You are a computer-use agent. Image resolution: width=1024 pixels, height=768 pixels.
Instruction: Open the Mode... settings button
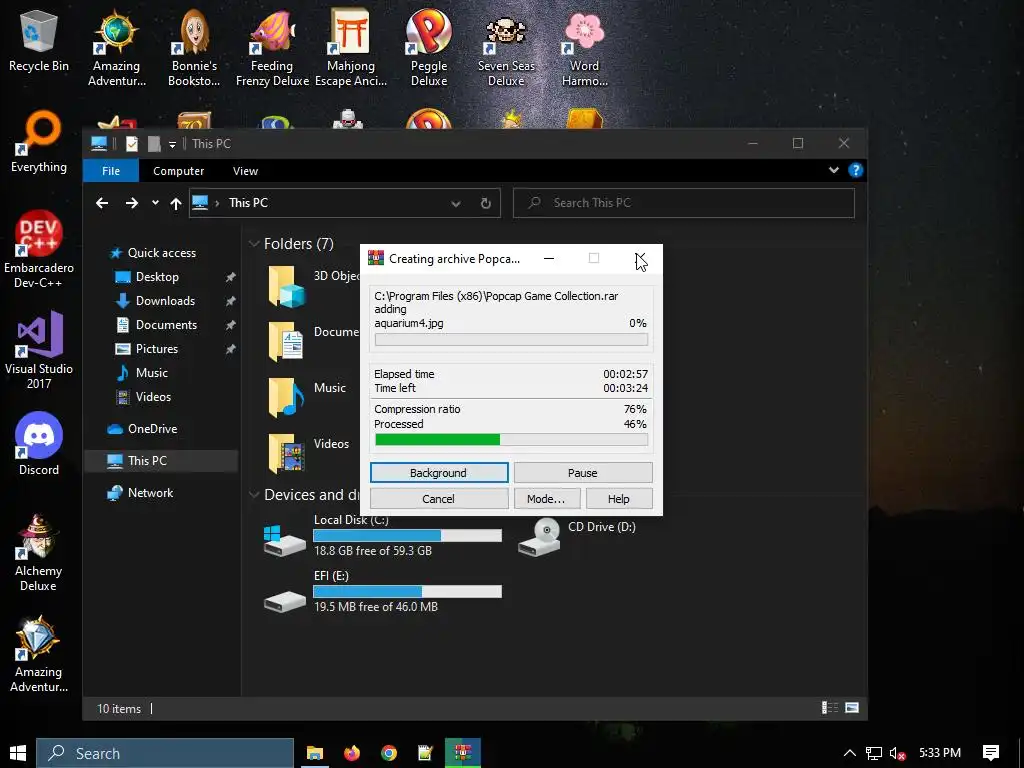[545, 499]
